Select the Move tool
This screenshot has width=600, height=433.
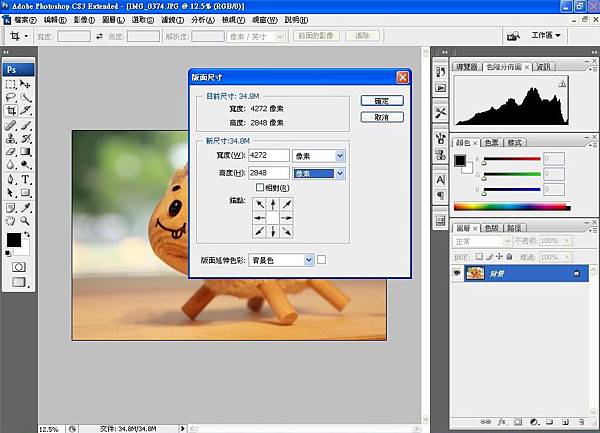pyautogui.click(x=25, y=84)
